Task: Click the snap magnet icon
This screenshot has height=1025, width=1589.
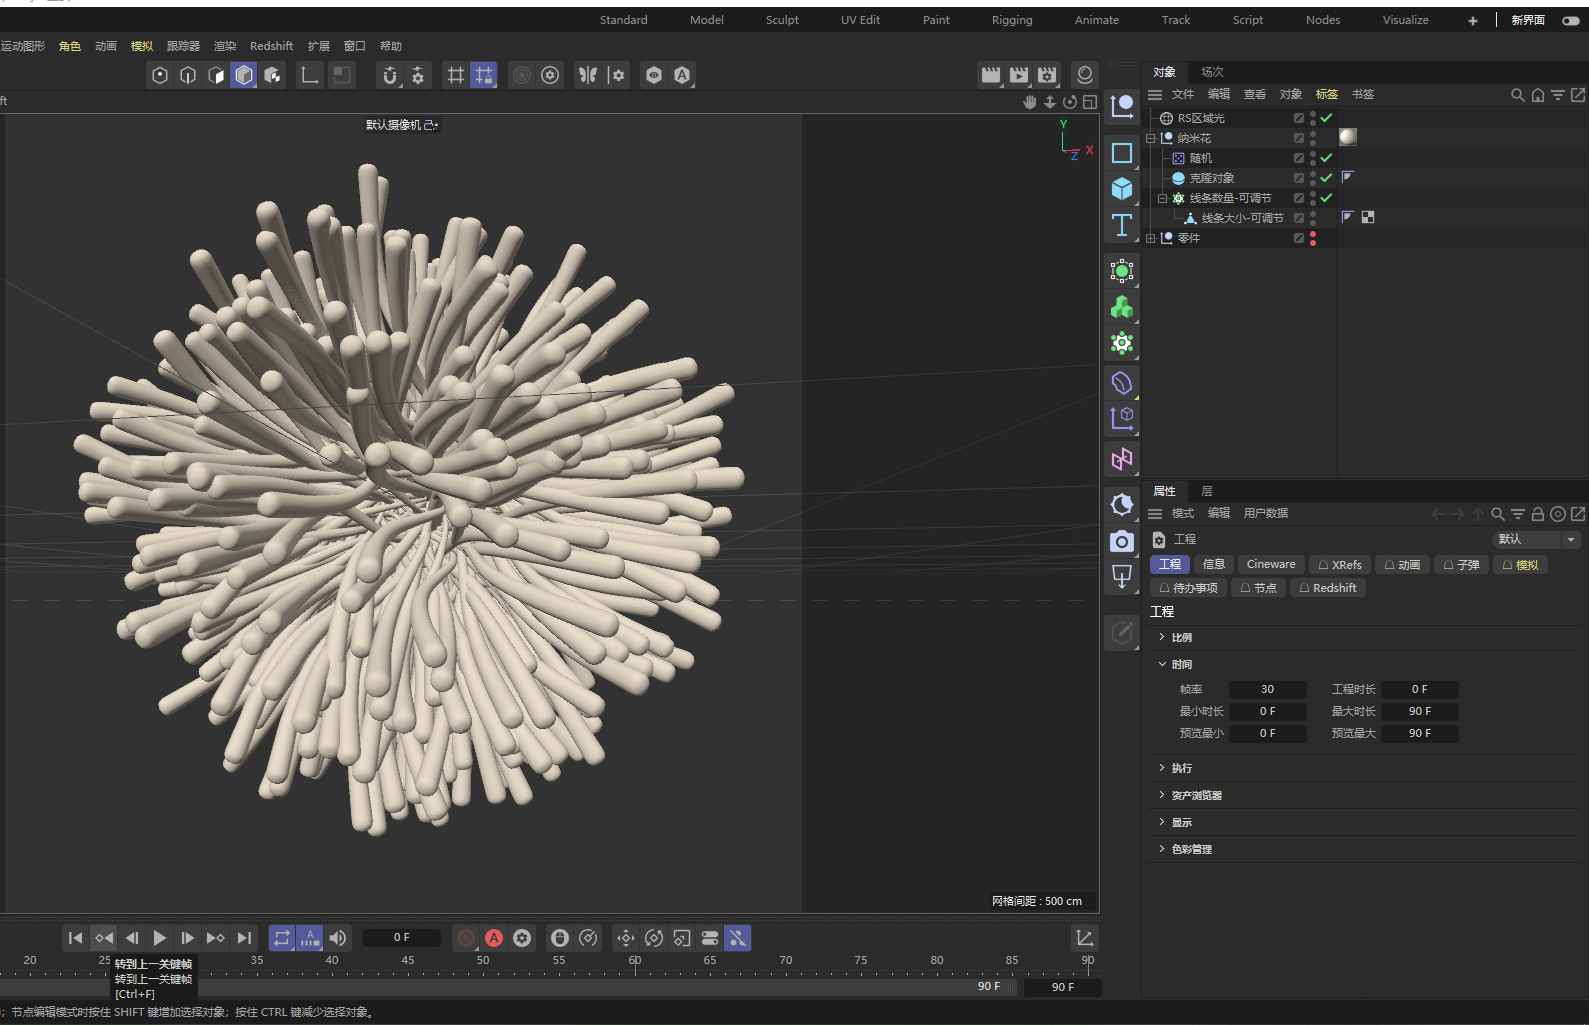Action: 390,75
